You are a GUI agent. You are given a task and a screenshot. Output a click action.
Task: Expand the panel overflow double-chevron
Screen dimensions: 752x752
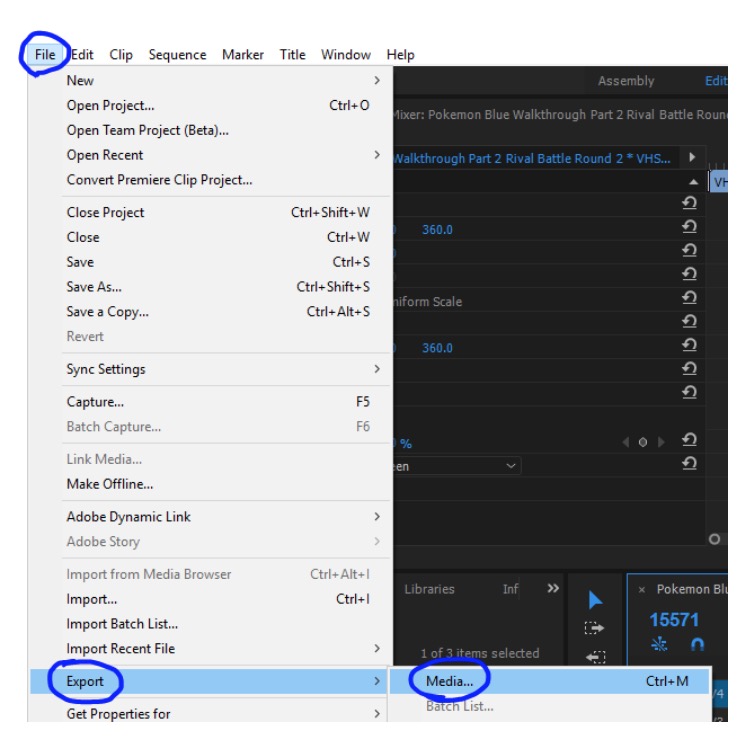[x=553, y=589]
